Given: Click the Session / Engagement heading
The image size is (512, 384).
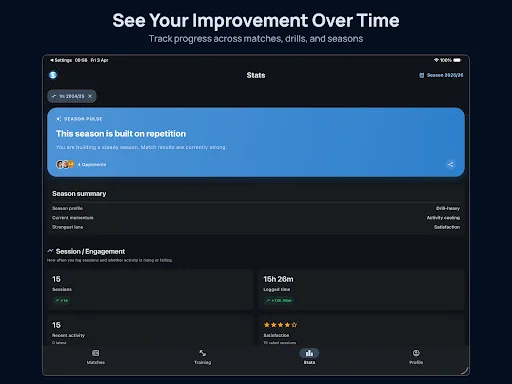Looking at the screenshot, I should [x=90, y=251].
